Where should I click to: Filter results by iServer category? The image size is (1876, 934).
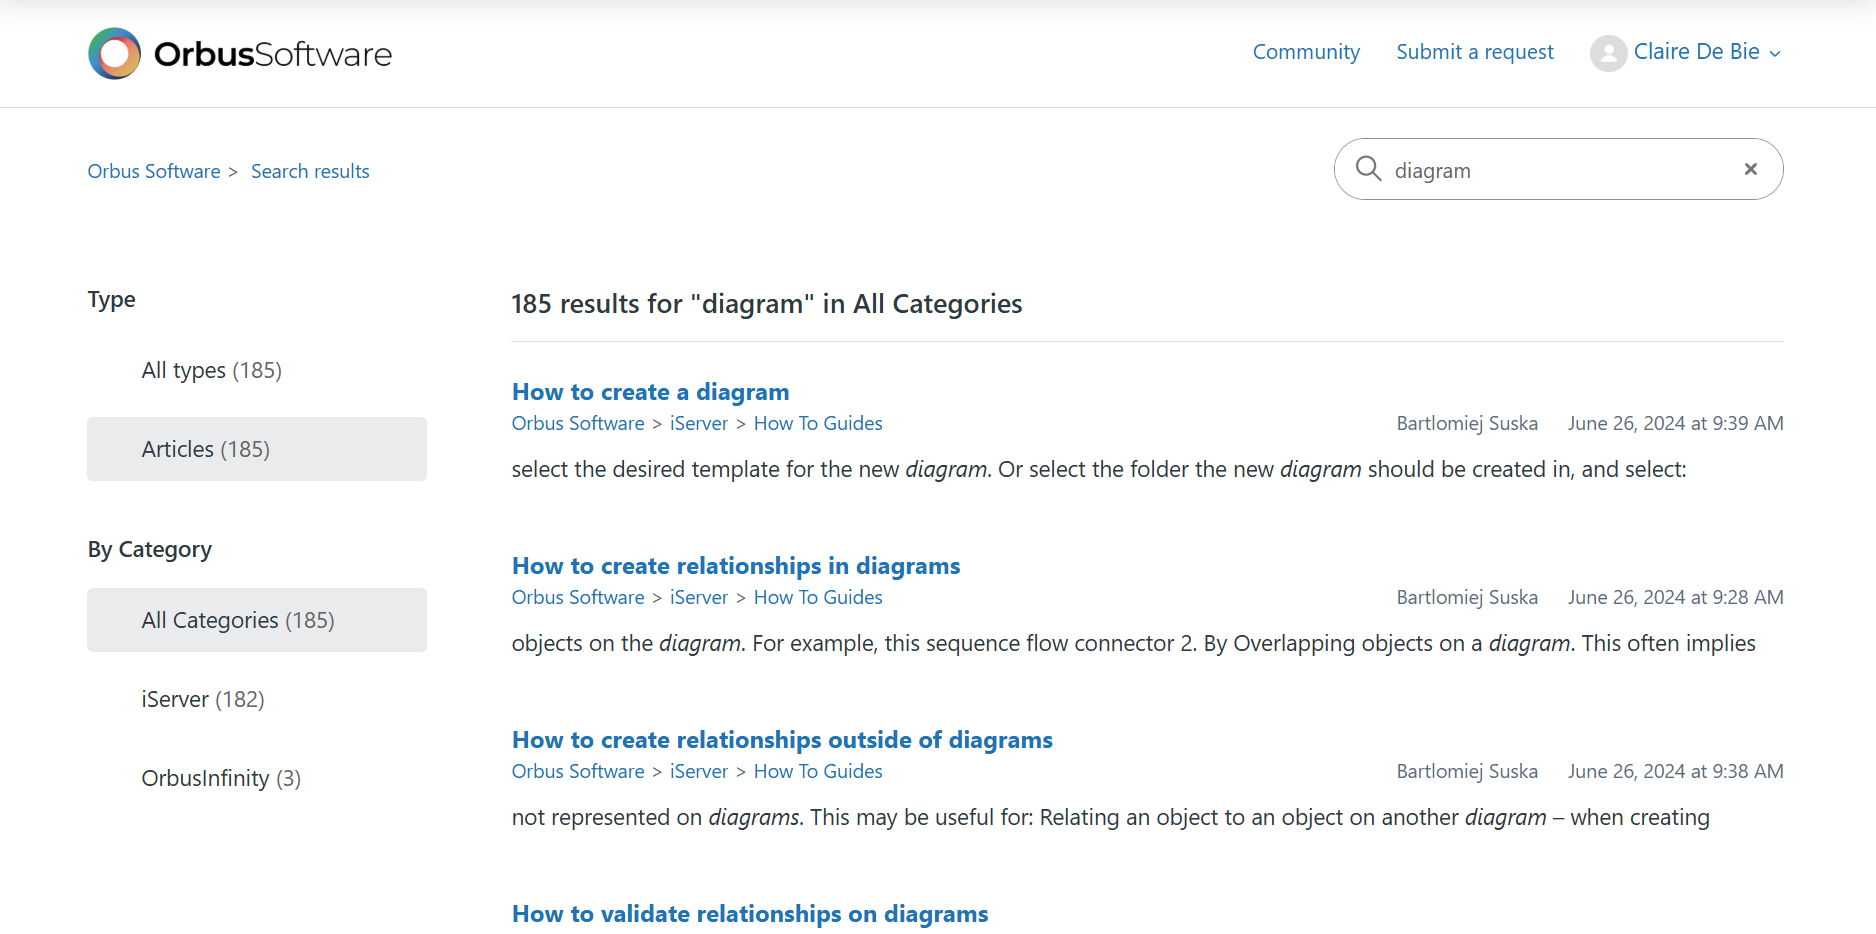click(203, 699)
